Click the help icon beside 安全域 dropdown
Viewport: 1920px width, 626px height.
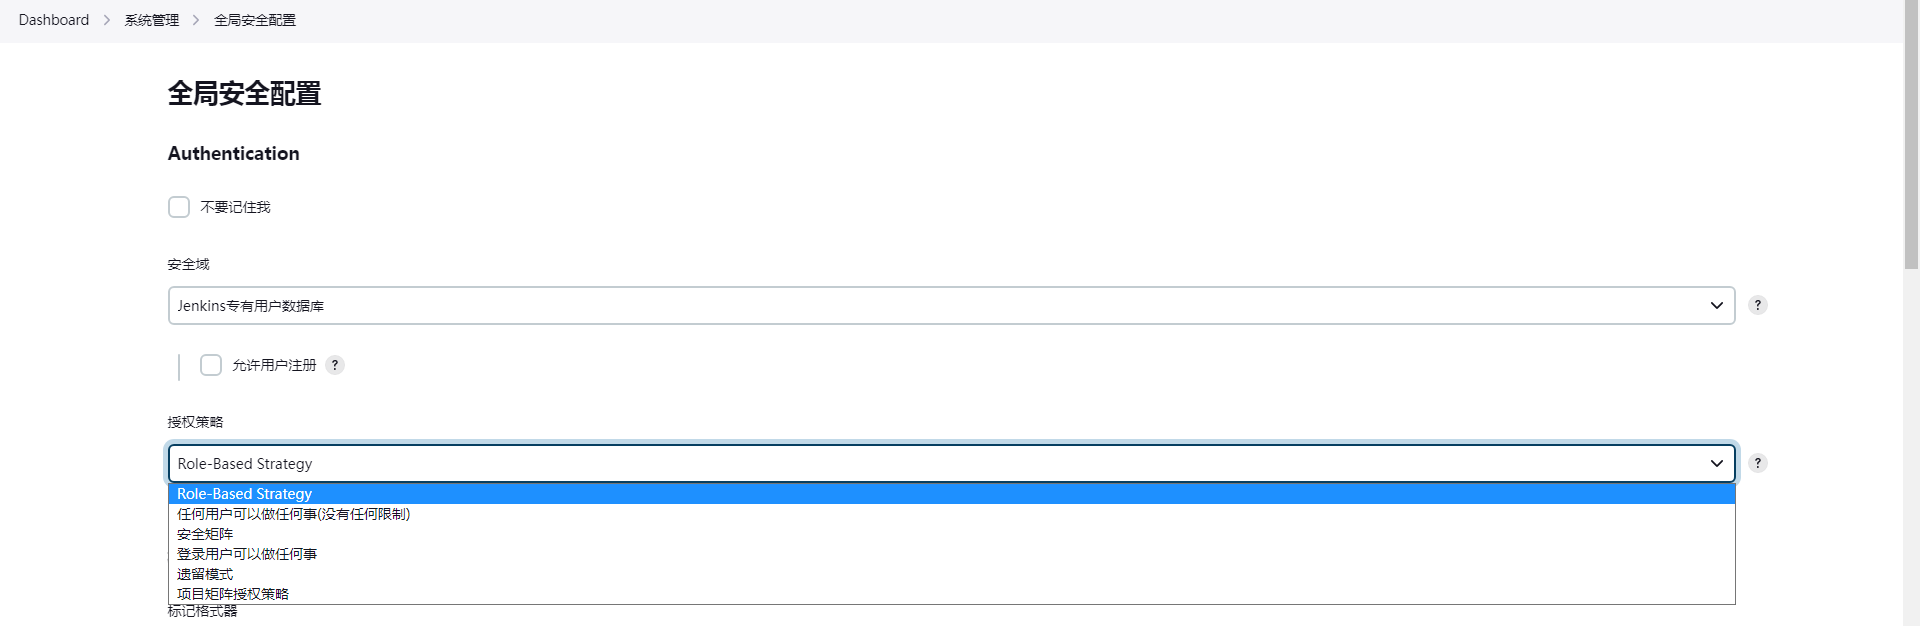coord(1757,305)
